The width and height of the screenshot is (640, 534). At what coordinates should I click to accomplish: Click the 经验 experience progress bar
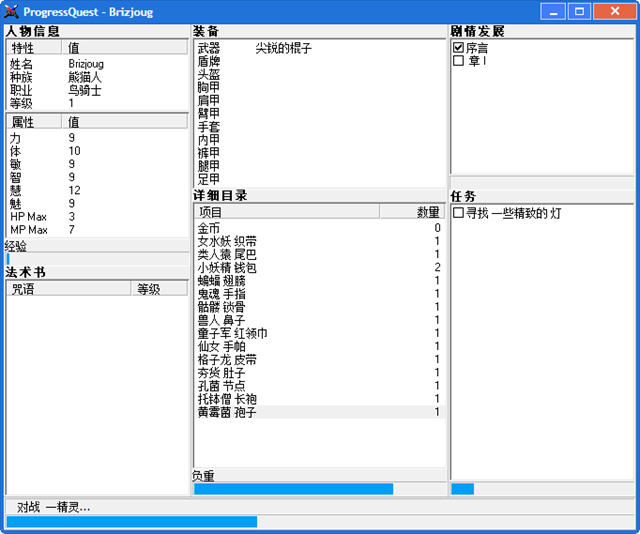pyautogui.click(x=96, y=259)
